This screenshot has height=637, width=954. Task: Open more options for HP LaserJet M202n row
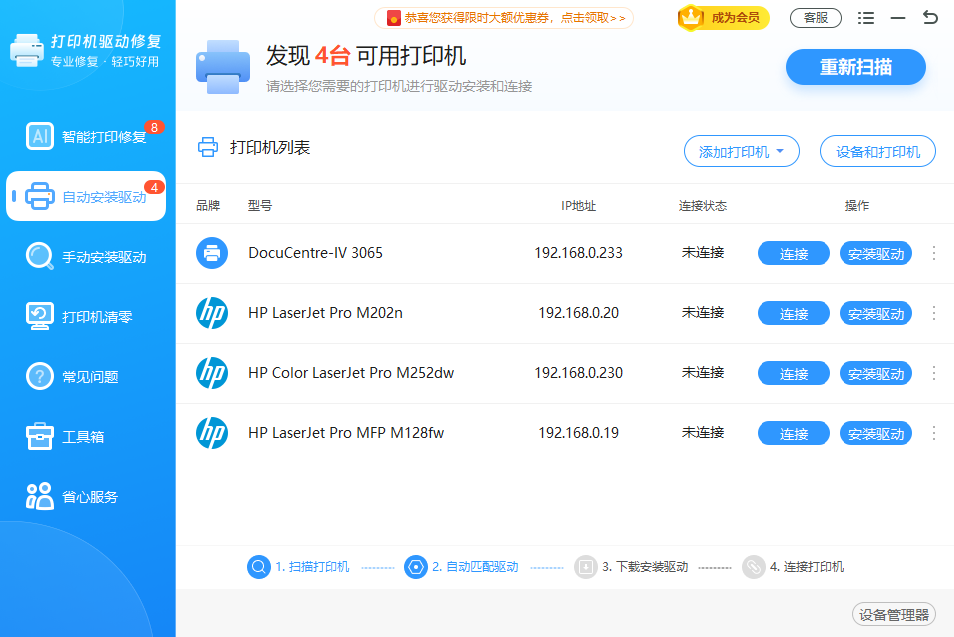[x=934, y=313]
